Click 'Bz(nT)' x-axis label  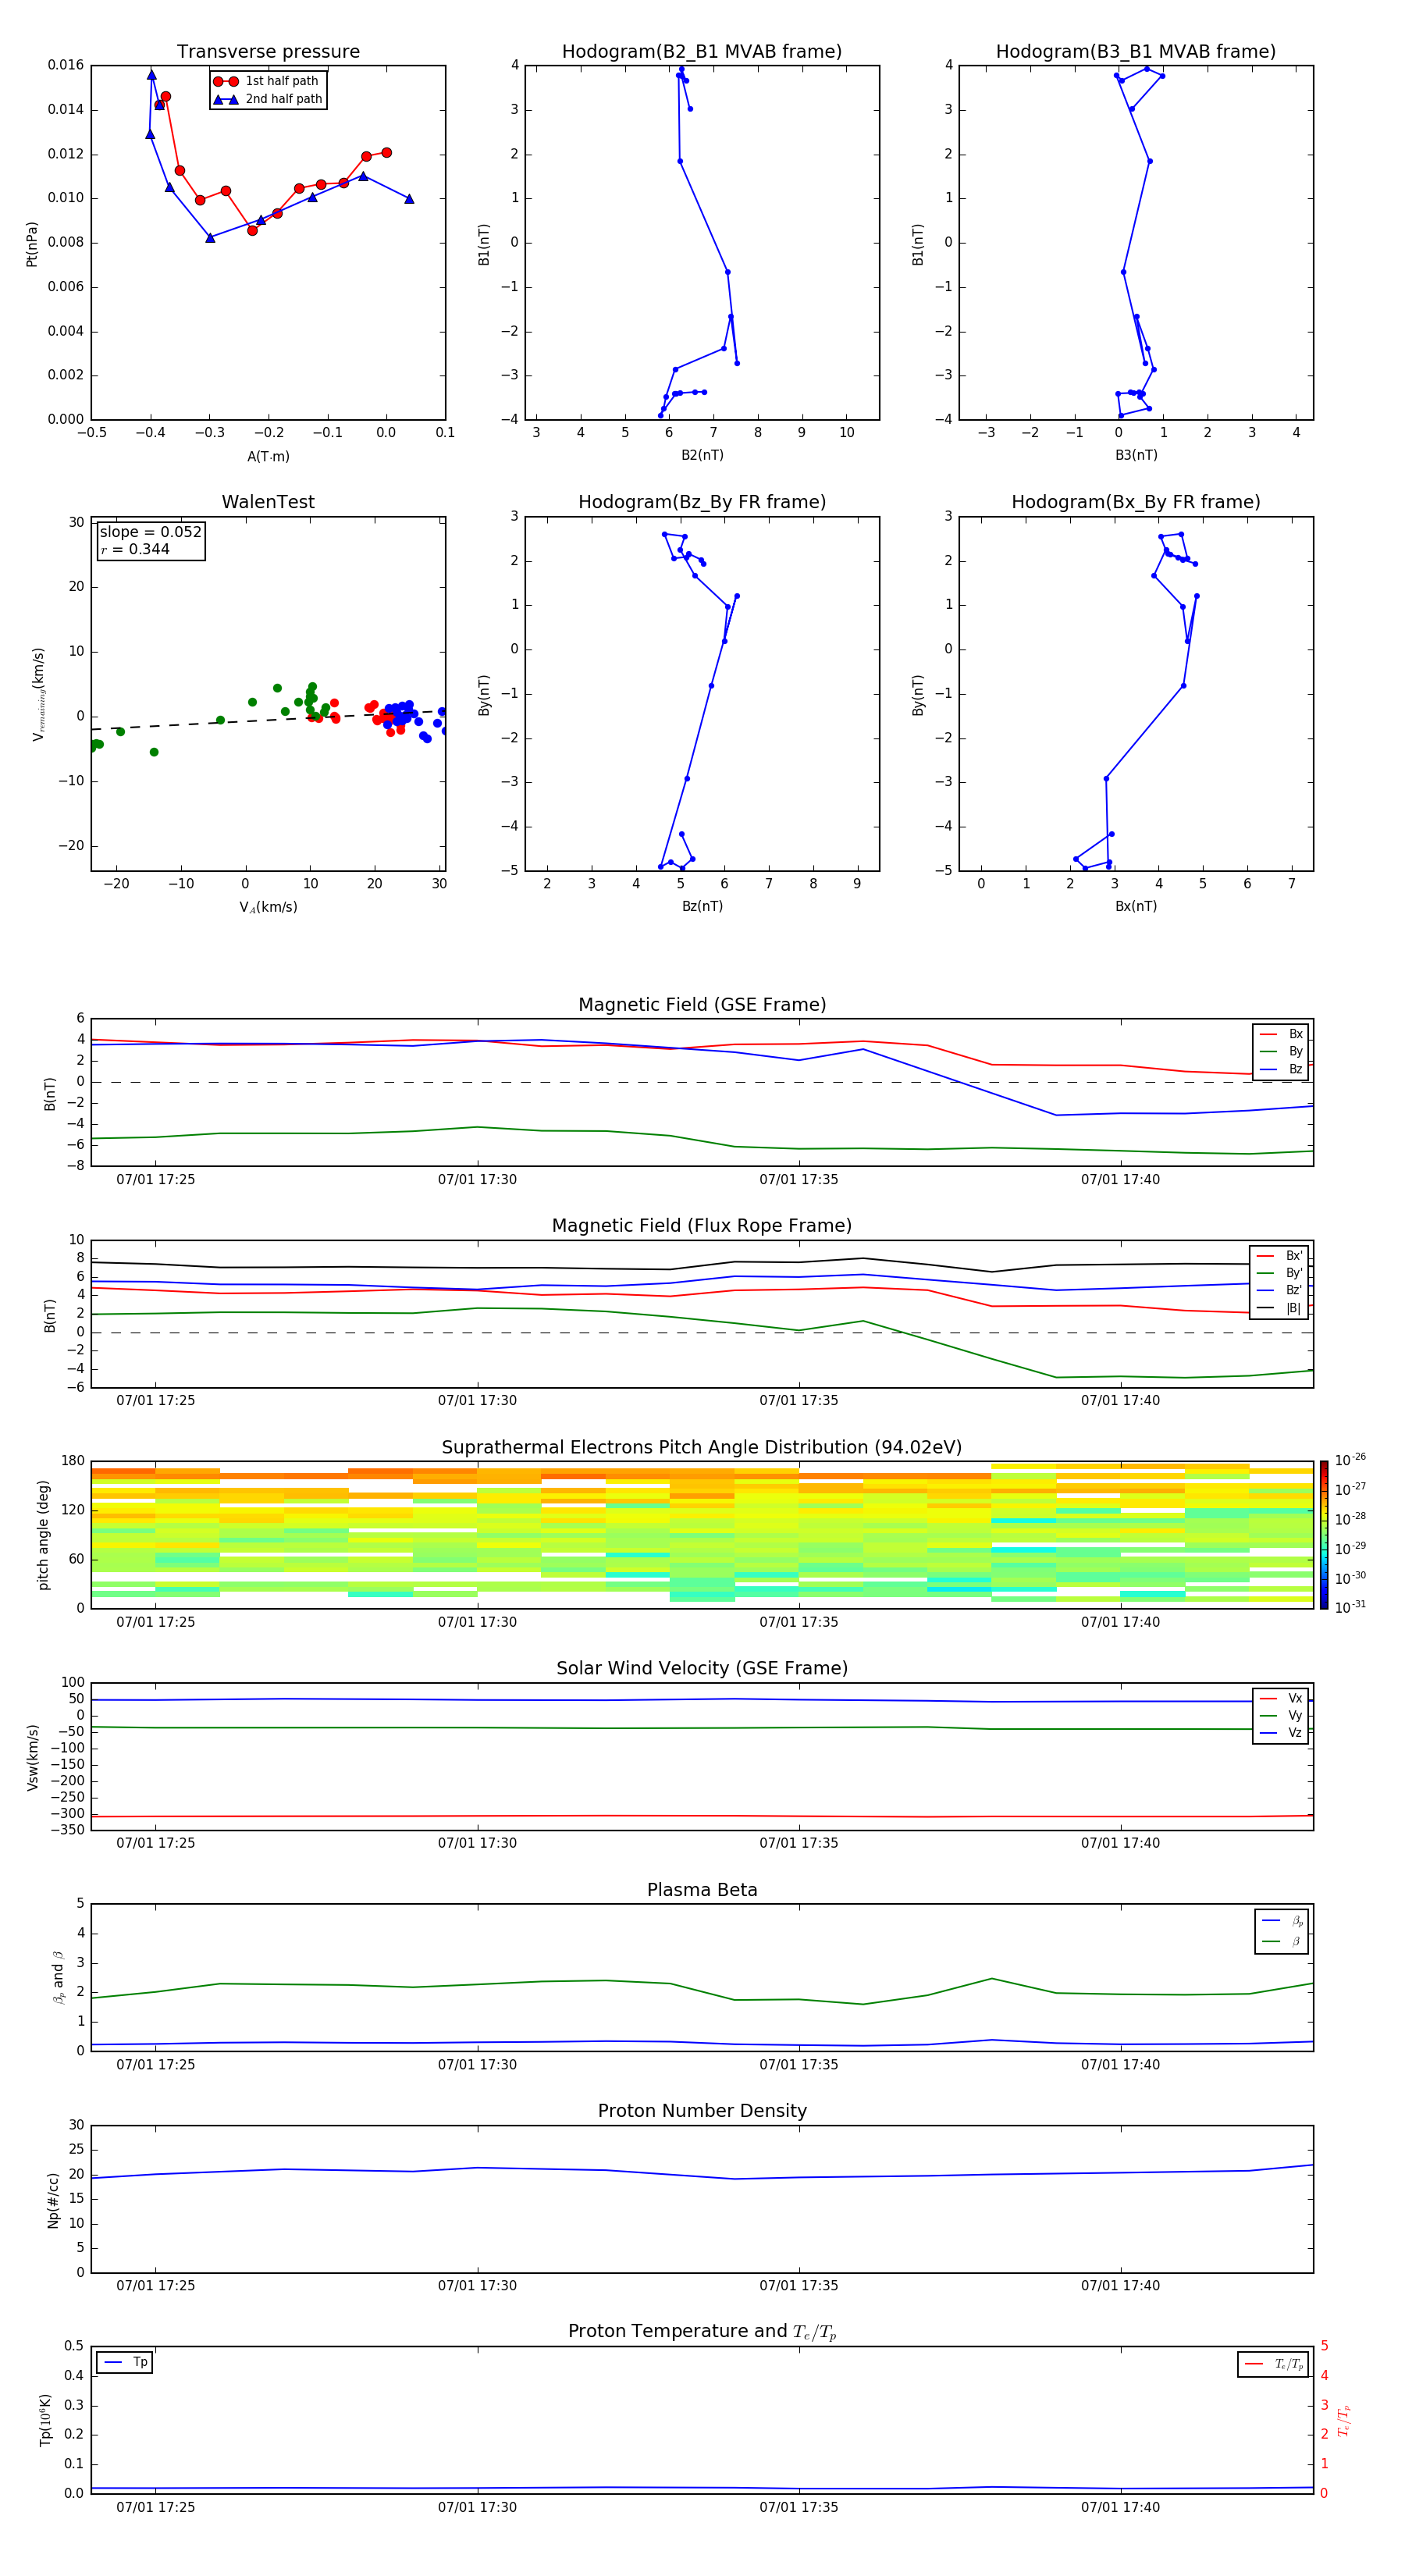click(x=702, y=906)
